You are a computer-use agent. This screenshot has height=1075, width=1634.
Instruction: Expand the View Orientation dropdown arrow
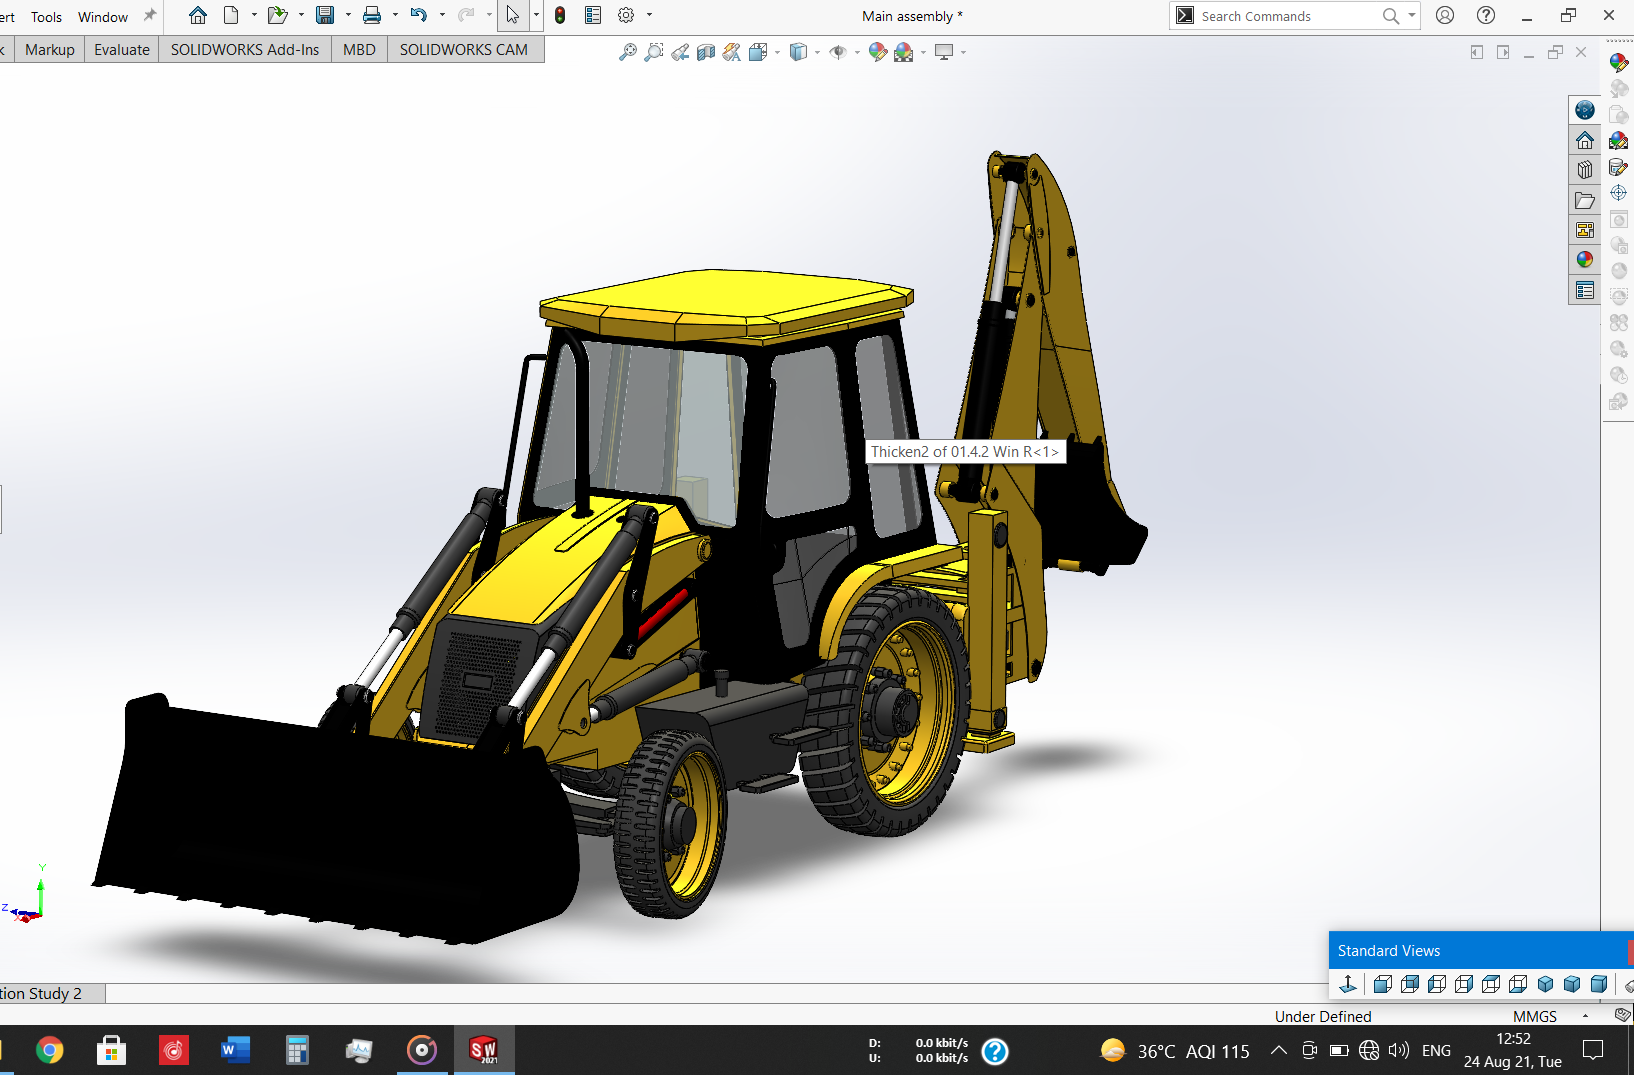pos(777,52)
